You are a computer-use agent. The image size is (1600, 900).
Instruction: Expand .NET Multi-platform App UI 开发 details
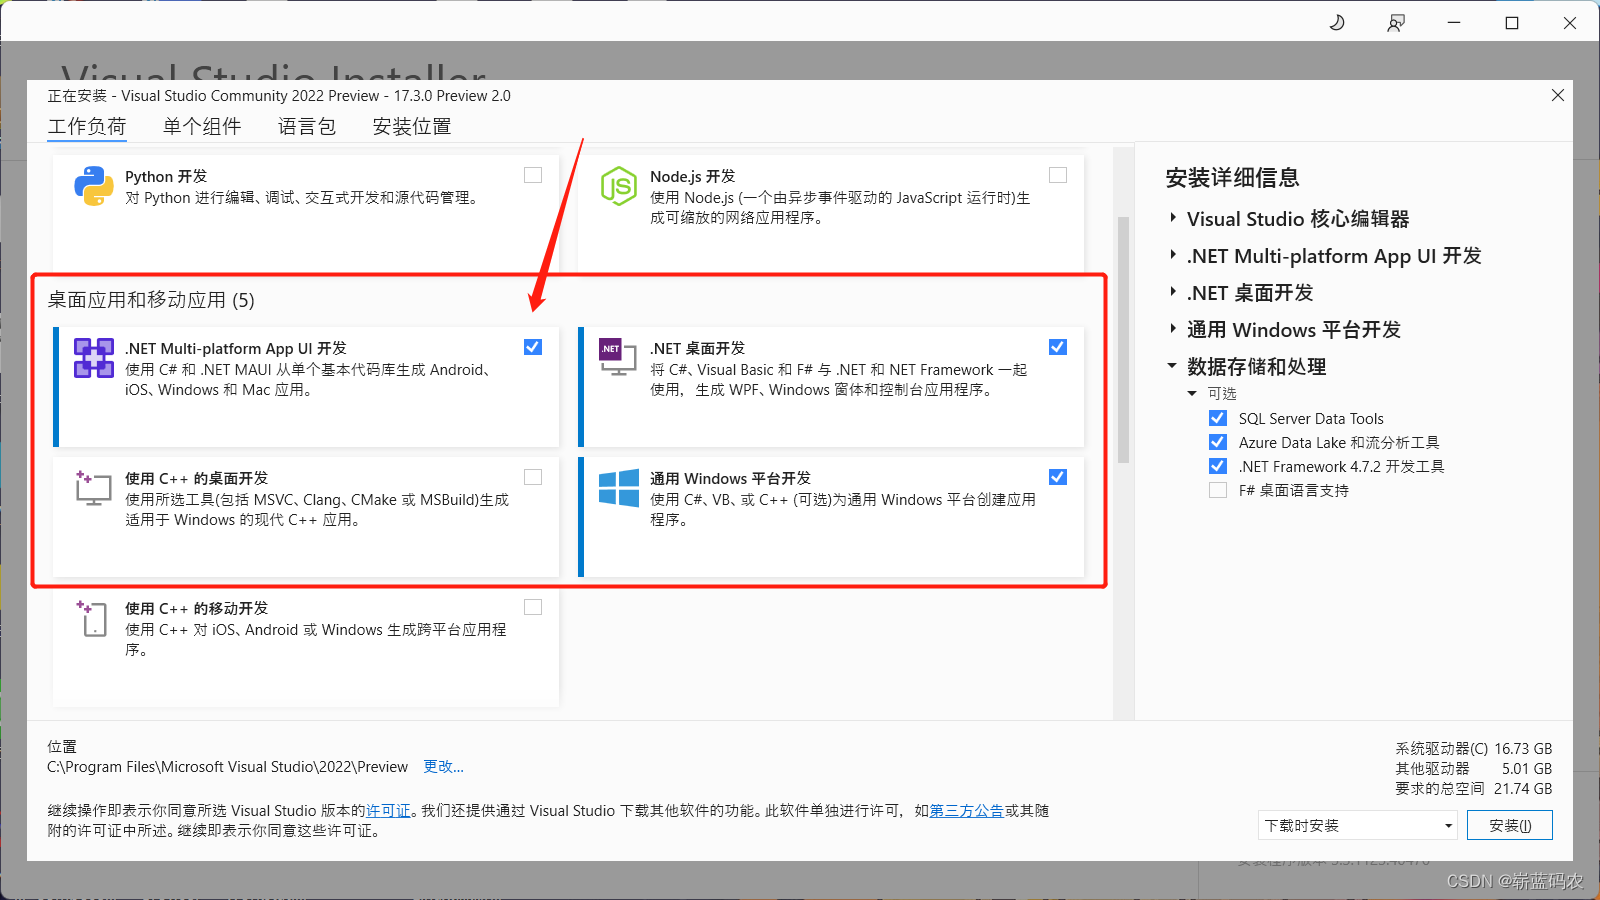tap(1173, 255)
